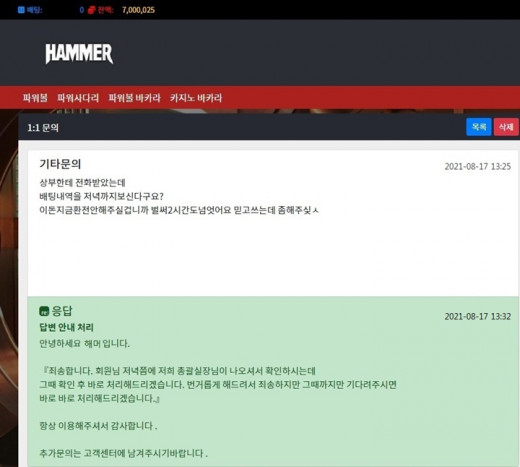This screenshot has height=467, width=520.
Task: Click the HAMMER logo
Action: tap(79, 53)
